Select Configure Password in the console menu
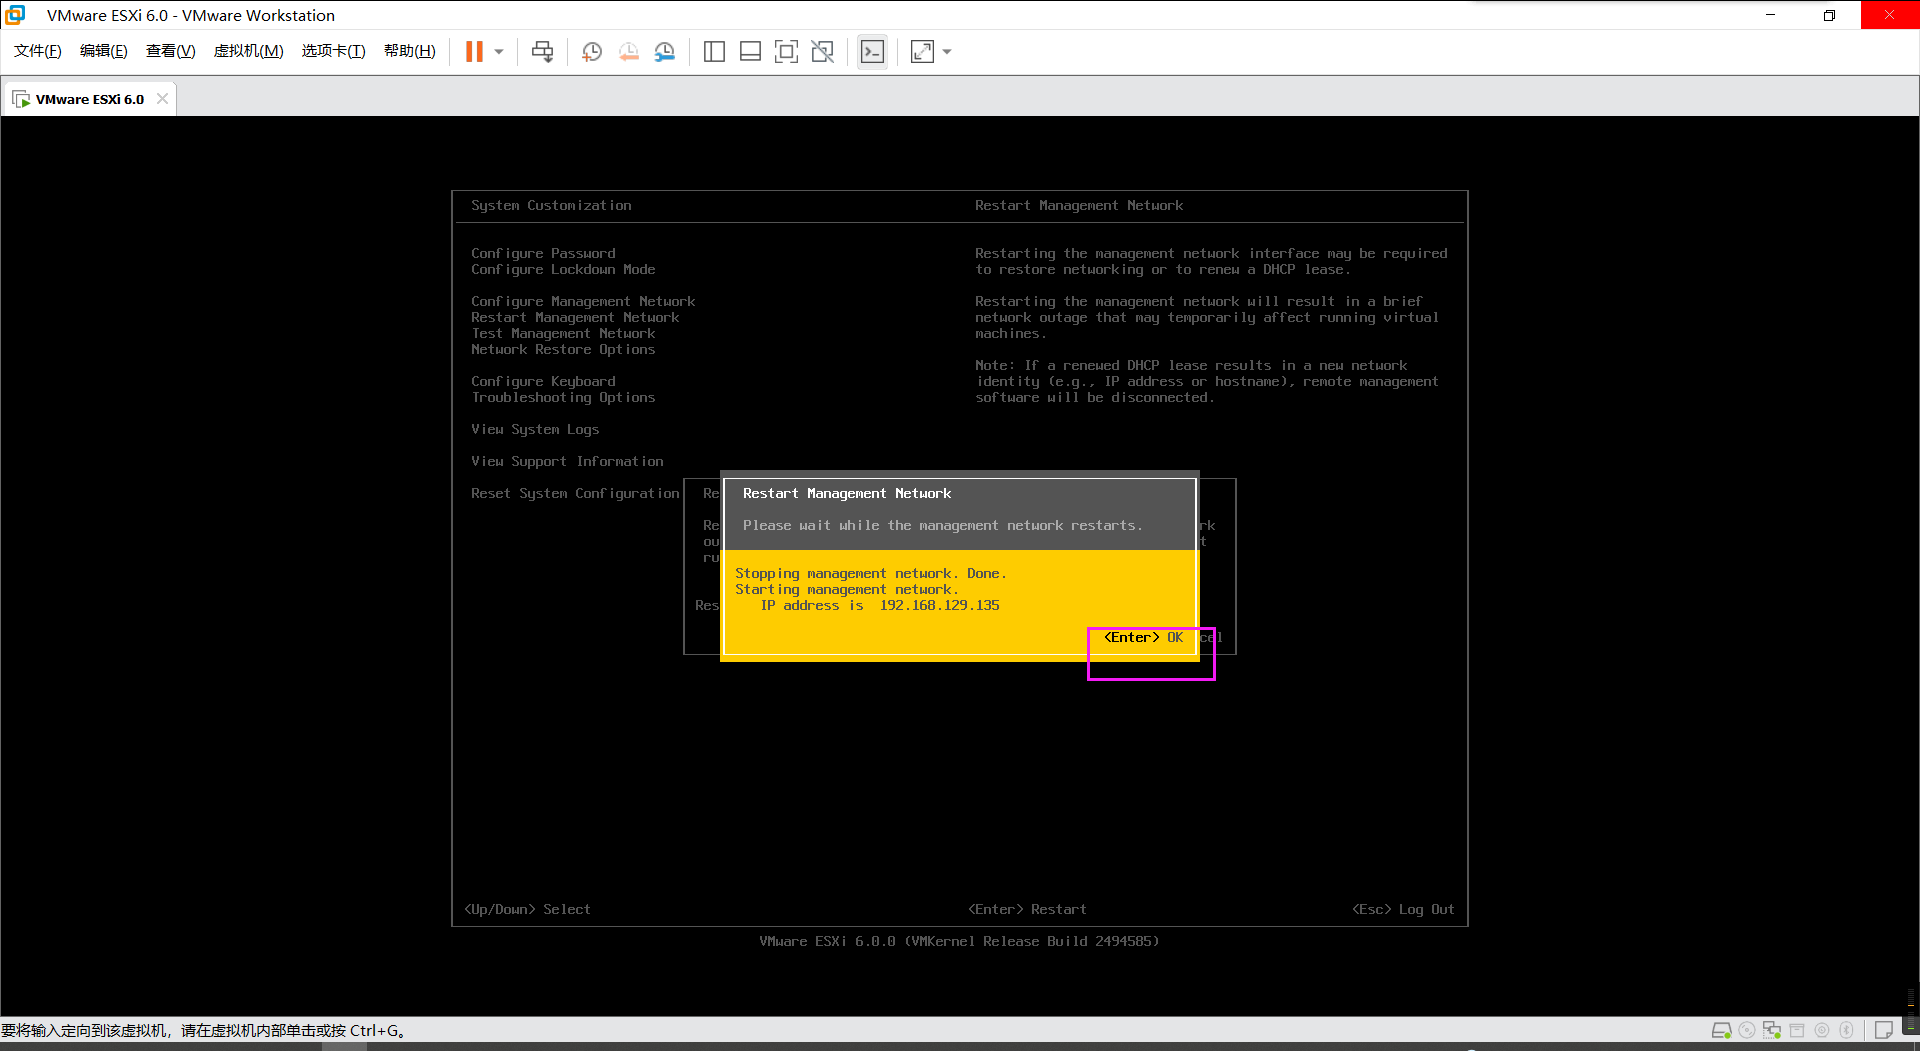 [543, 254]
